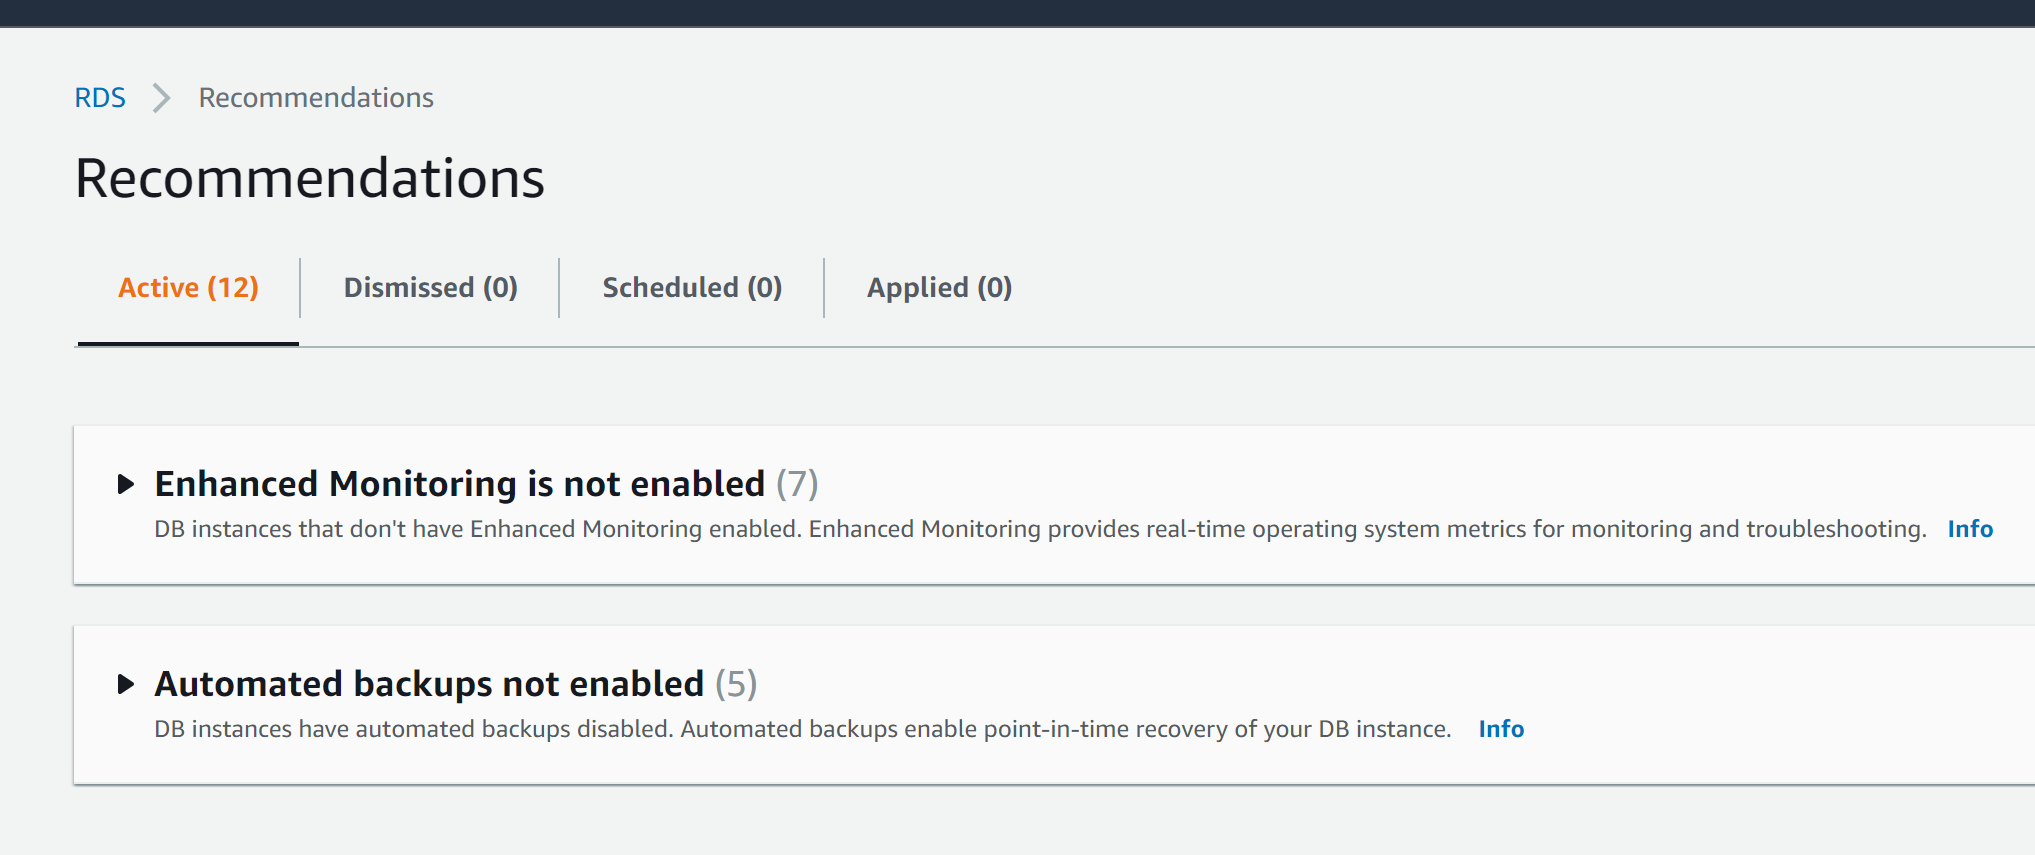Open the RDS breadcrumb link
The width and height of the screenshot is (2035, 855).
click(x=100, y=97)
